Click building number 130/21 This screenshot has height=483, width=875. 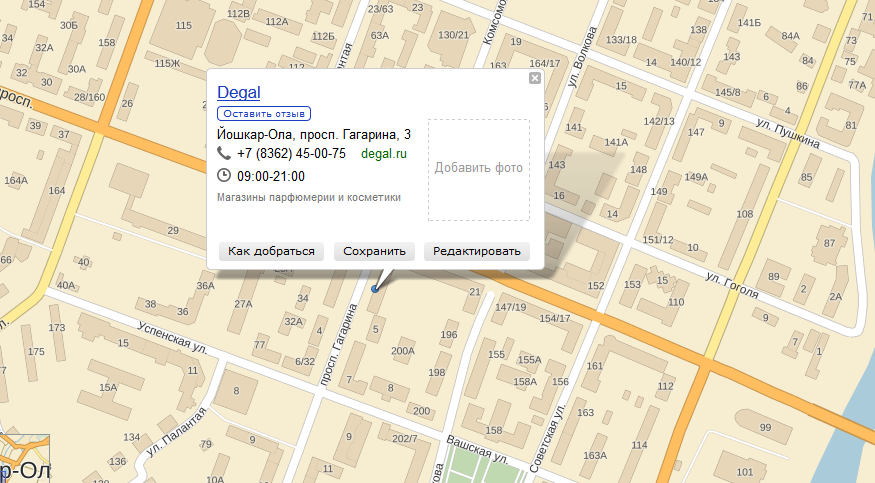[453, 35]
